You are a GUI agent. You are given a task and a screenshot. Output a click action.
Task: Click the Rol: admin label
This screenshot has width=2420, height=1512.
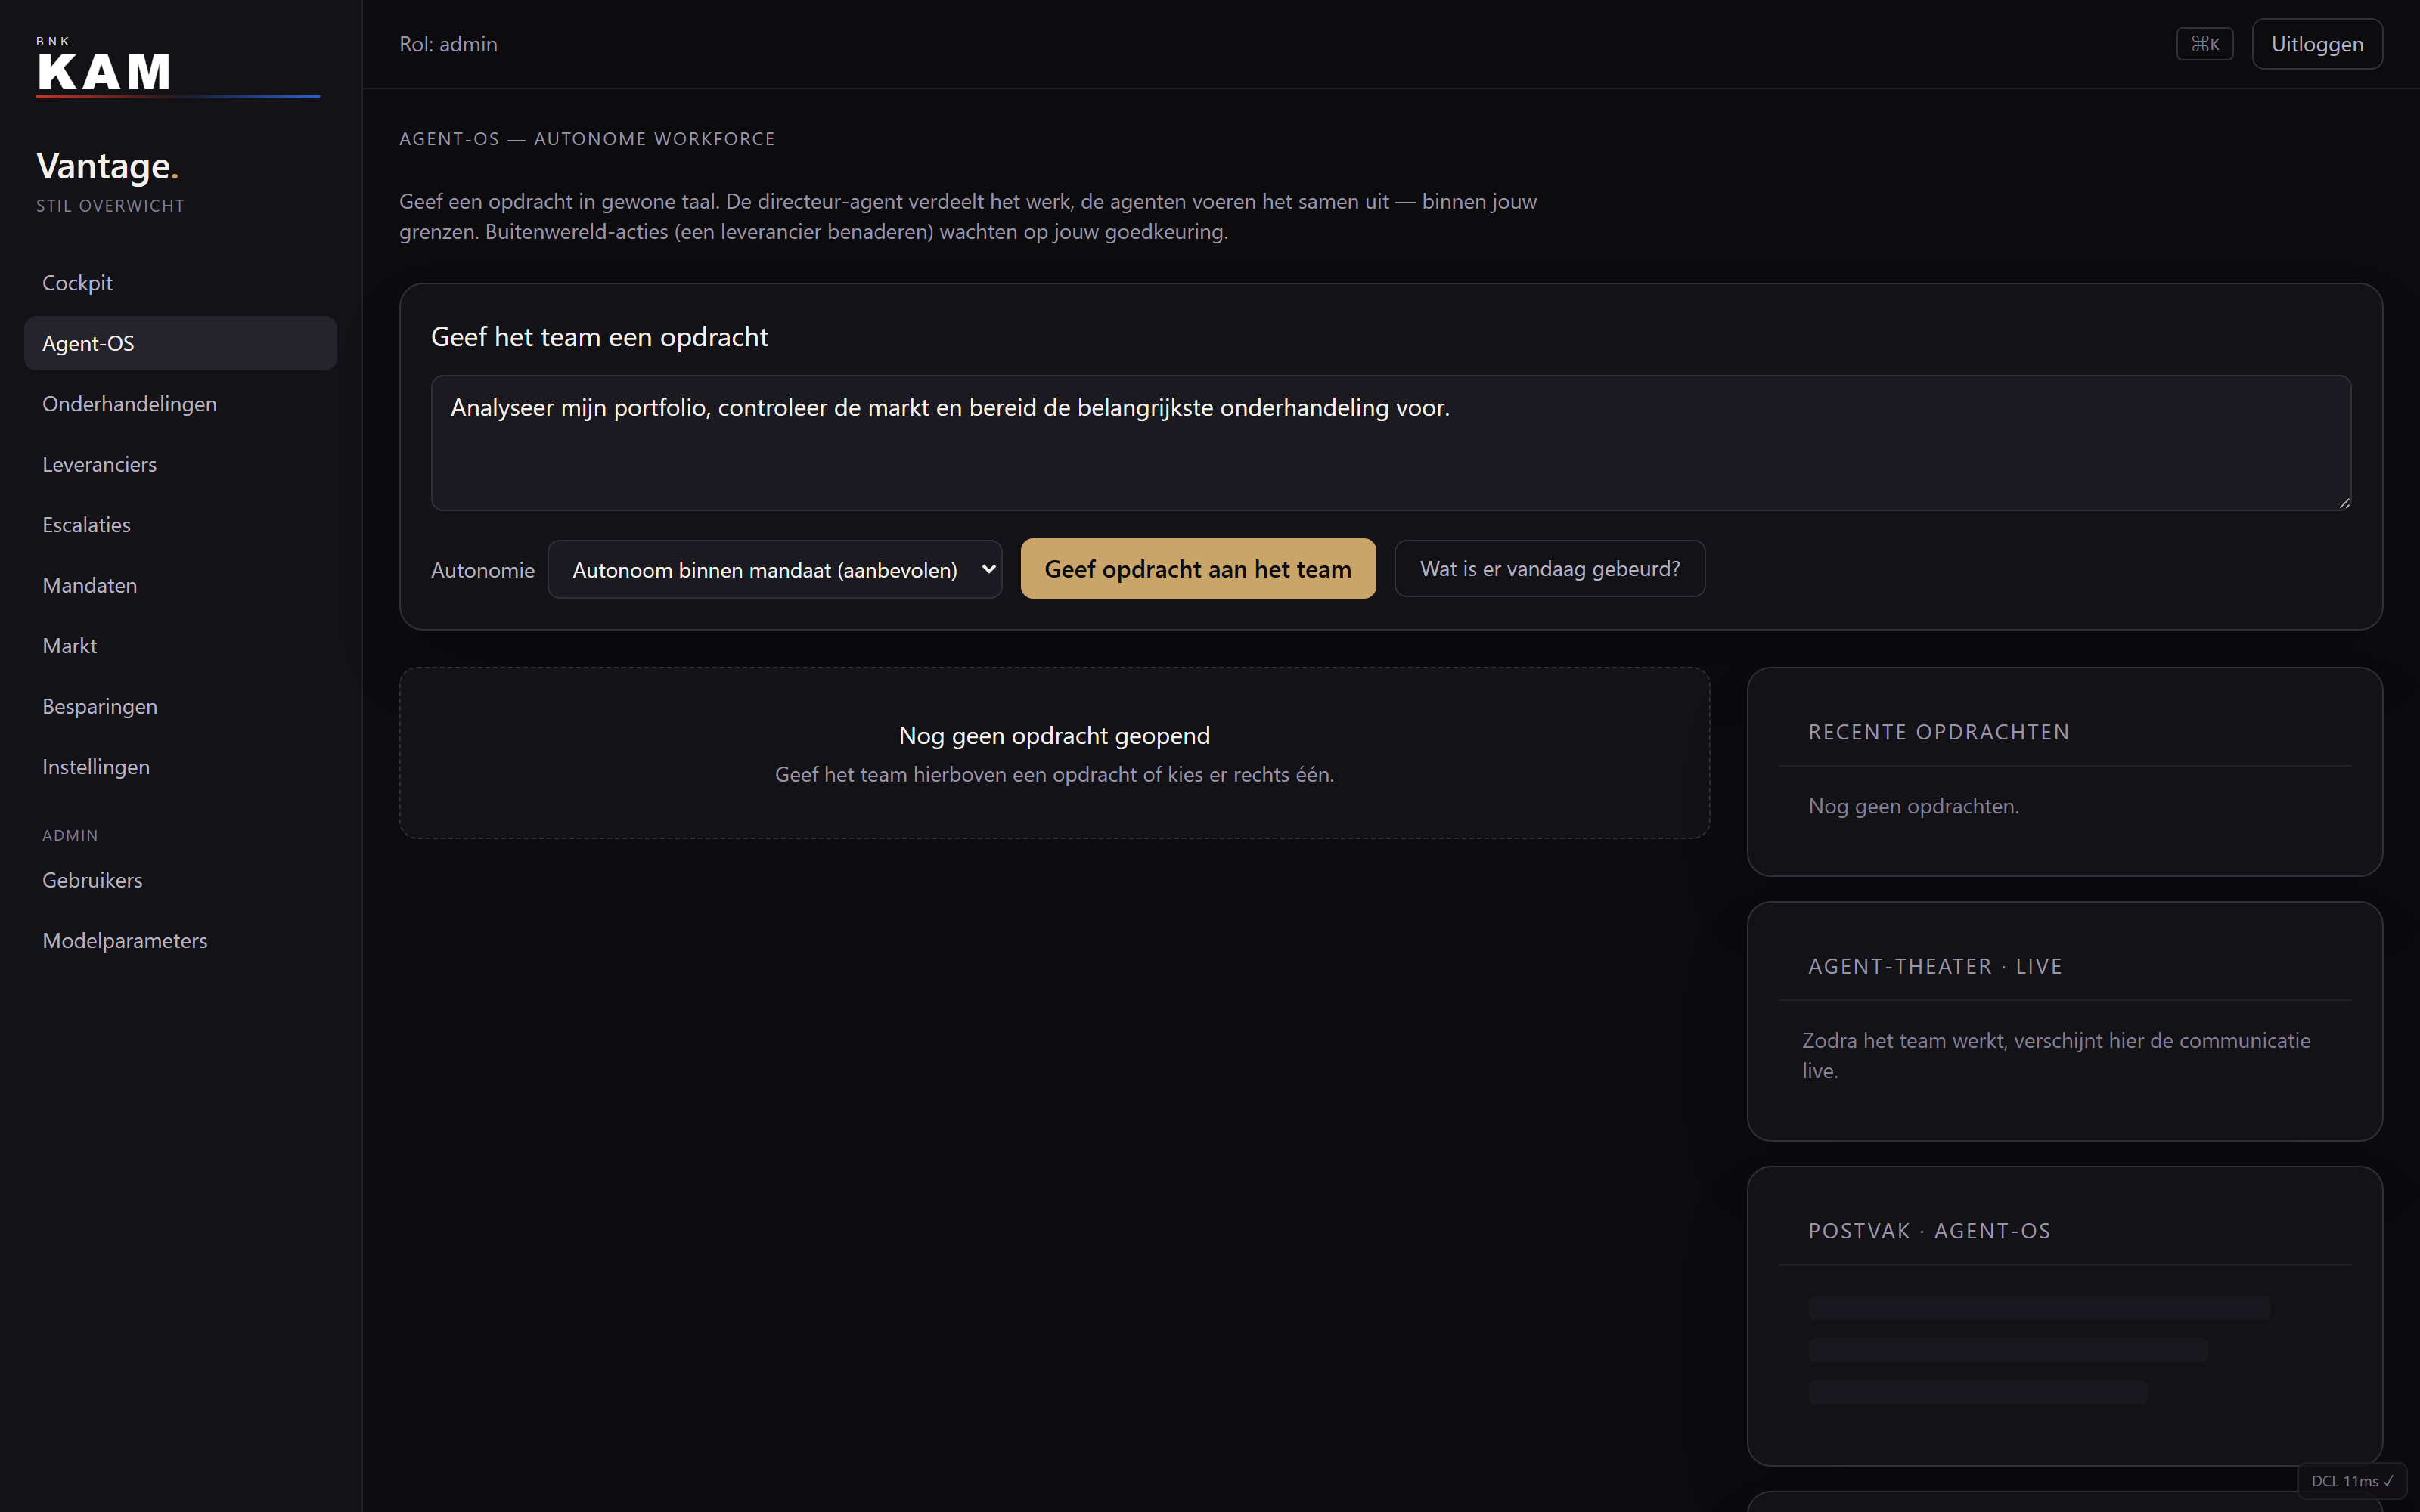pos(448,44)
